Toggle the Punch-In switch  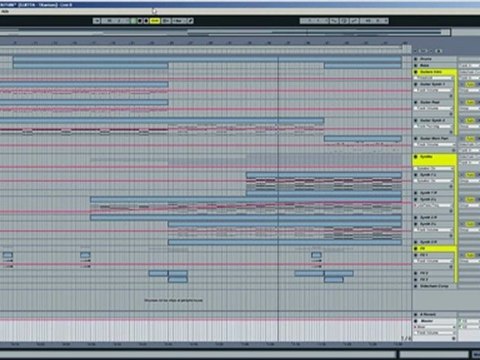tap(334, 21)
